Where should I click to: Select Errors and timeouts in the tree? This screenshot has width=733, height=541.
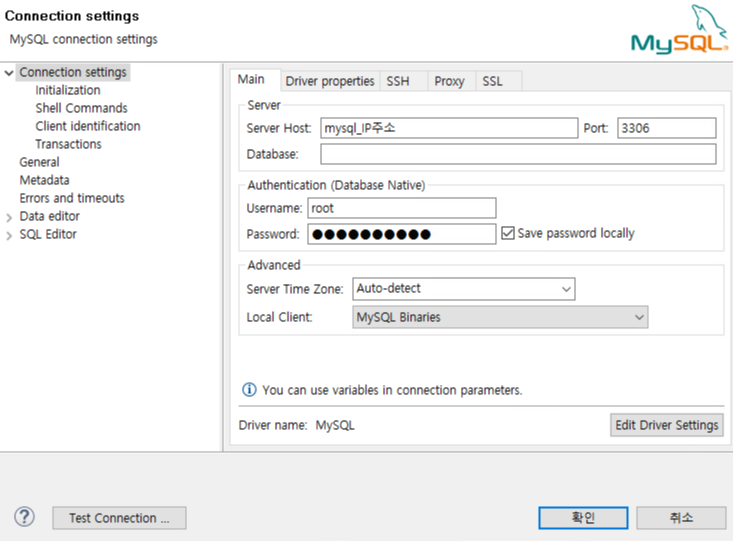tap(72, 198)
